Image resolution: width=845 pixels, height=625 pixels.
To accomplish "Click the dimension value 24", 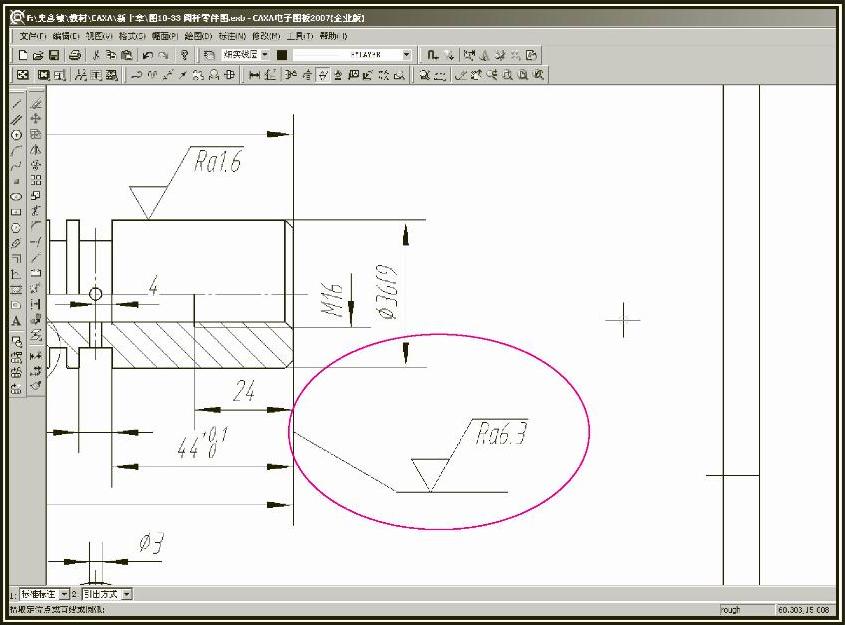I will pos(244,391).
